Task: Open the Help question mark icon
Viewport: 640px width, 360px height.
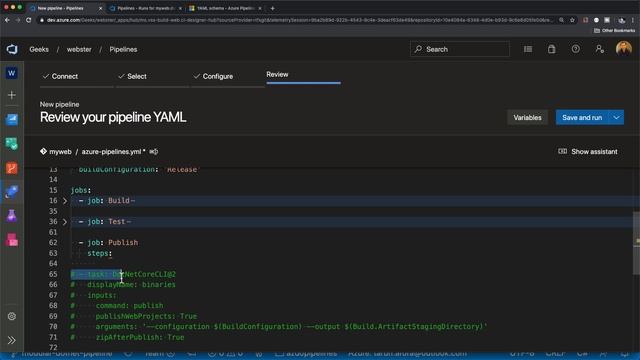Action: (576, 49)
